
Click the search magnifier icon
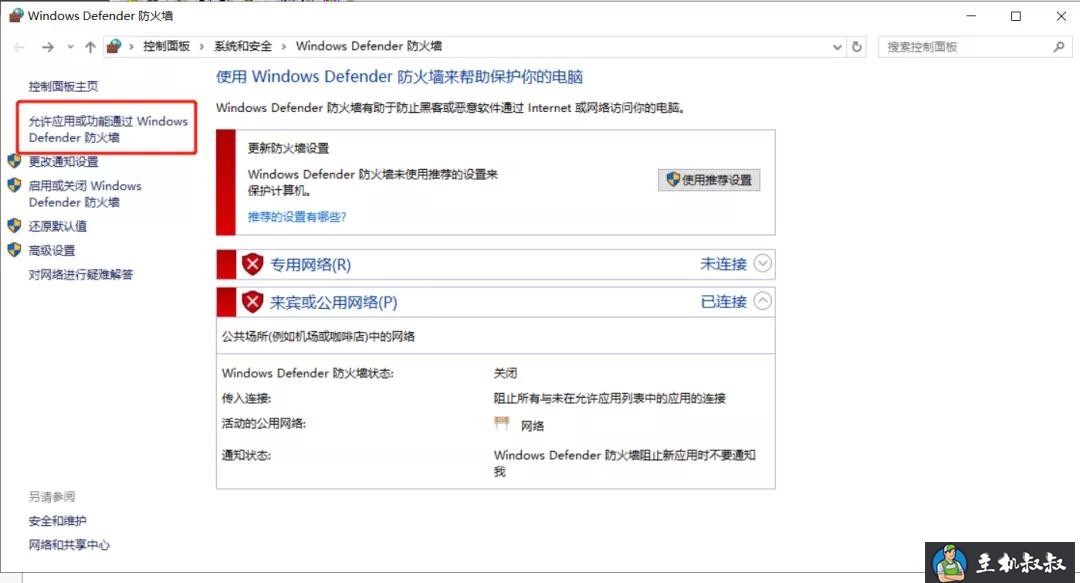point(1059,47)
